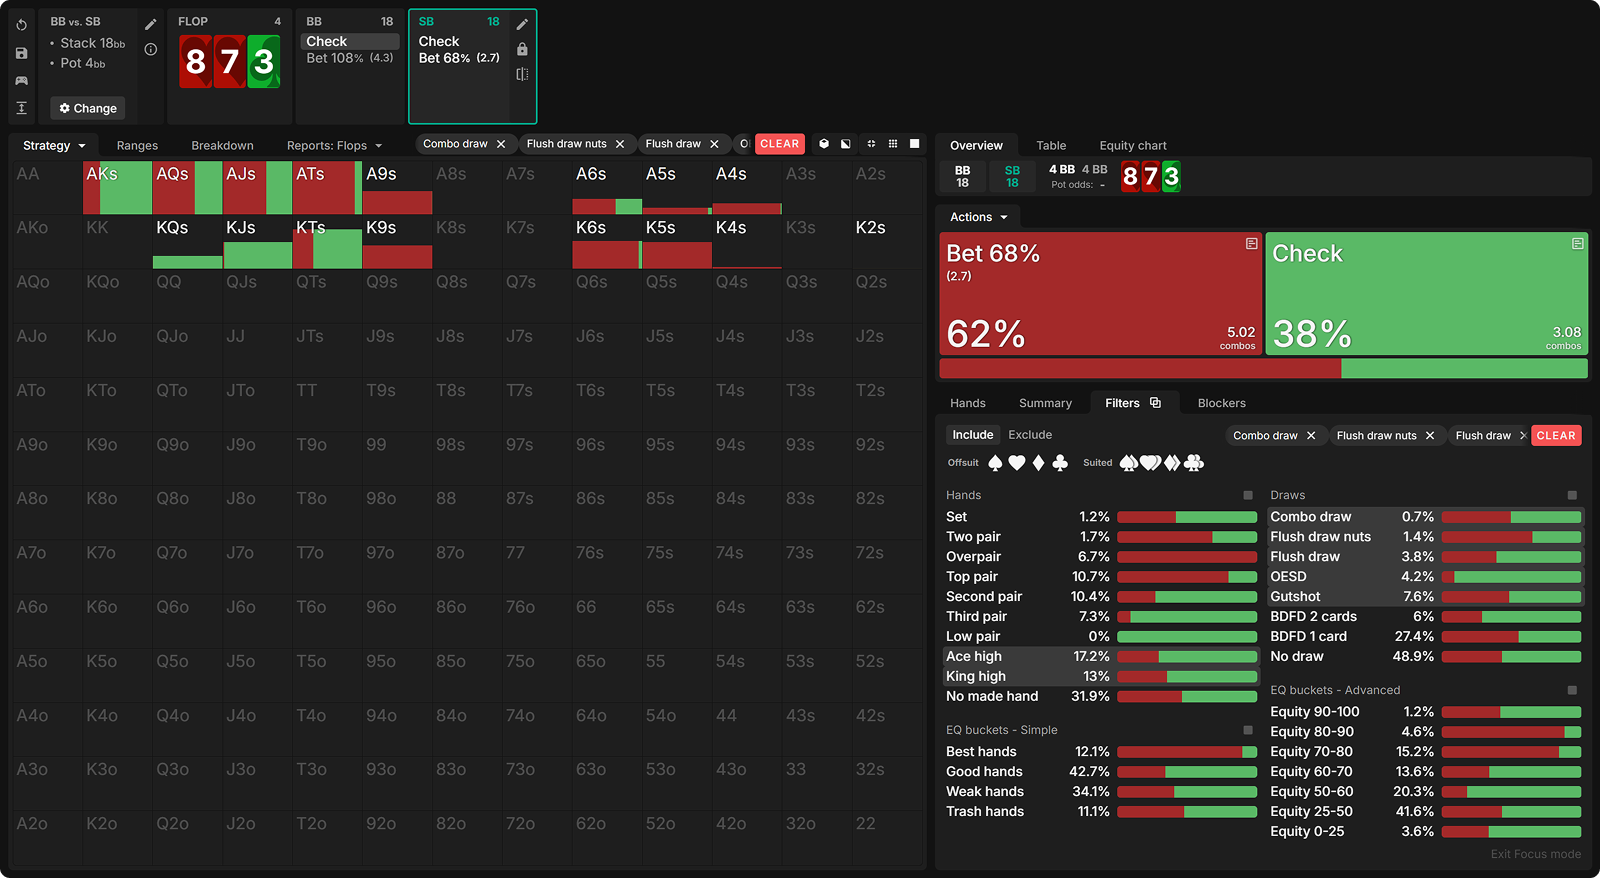This screenshot has height=878, width=1600.
Task: Open the Blockers tab
Action: (x=1221, y=403)
